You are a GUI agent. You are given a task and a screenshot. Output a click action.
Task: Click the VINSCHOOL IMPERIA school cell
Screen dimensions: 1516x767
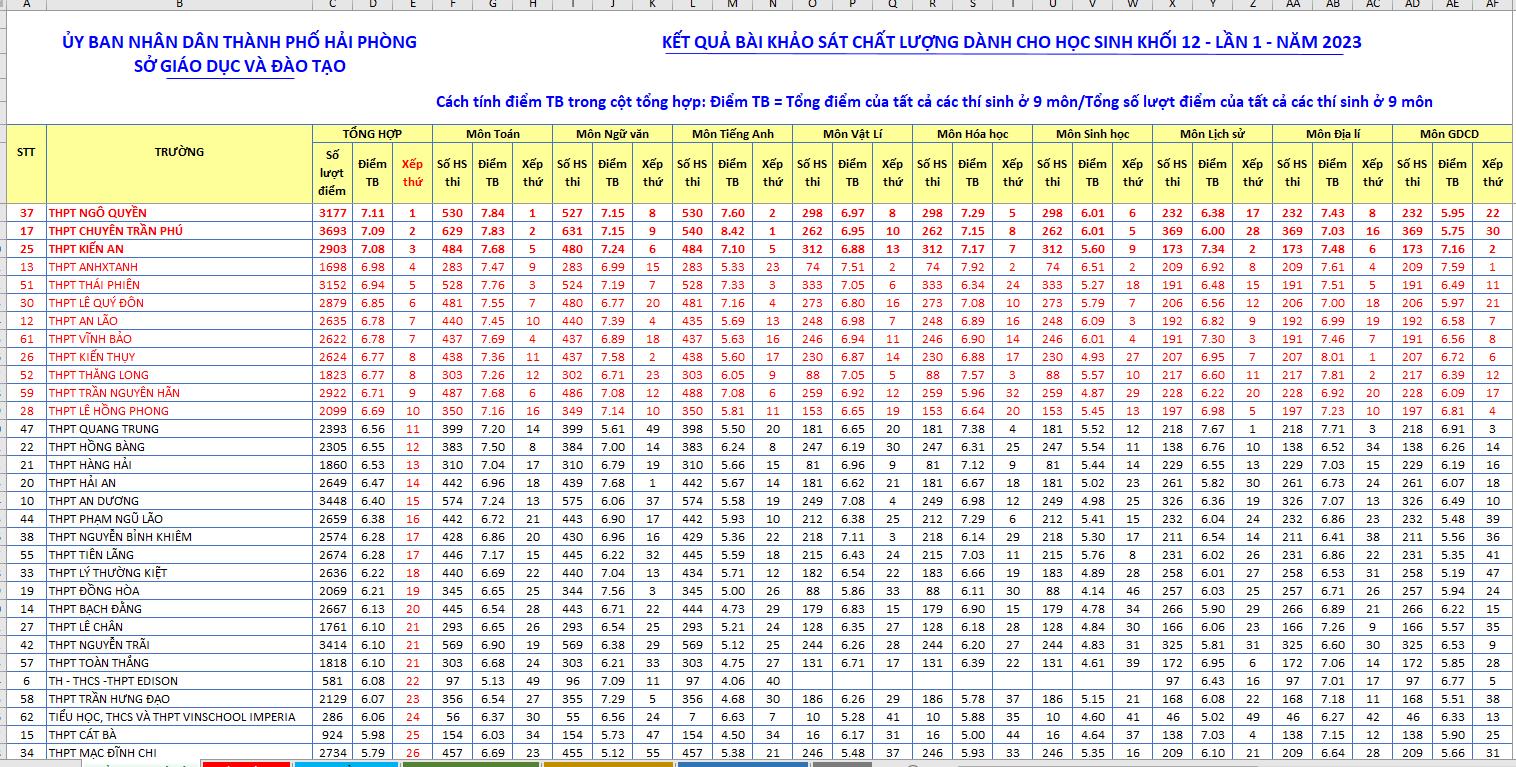[x=171, y=717]
